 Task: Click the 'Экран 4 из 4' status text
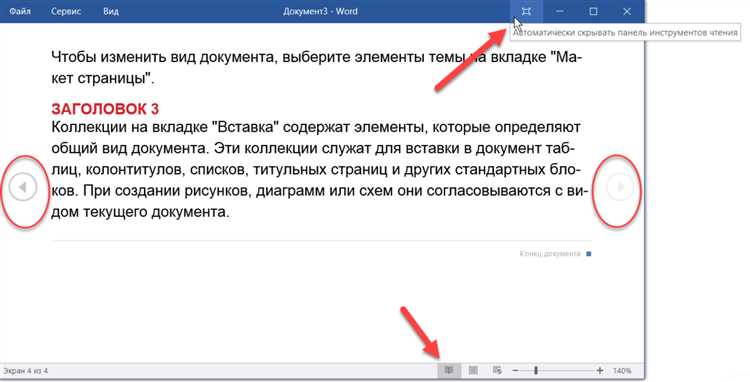click(25, 371)
